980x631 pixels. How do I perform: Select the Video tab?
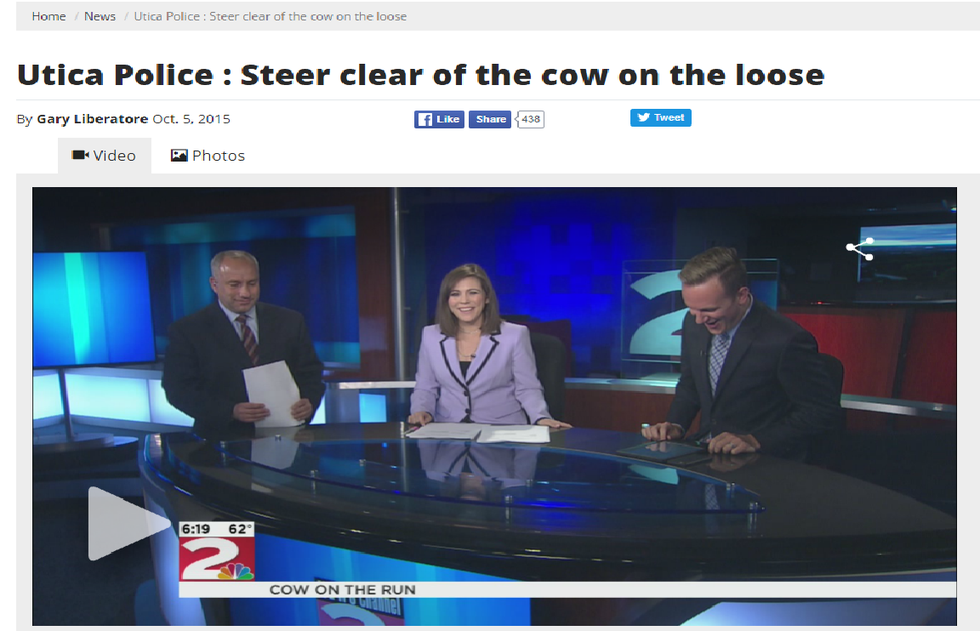tap(104, 156)
